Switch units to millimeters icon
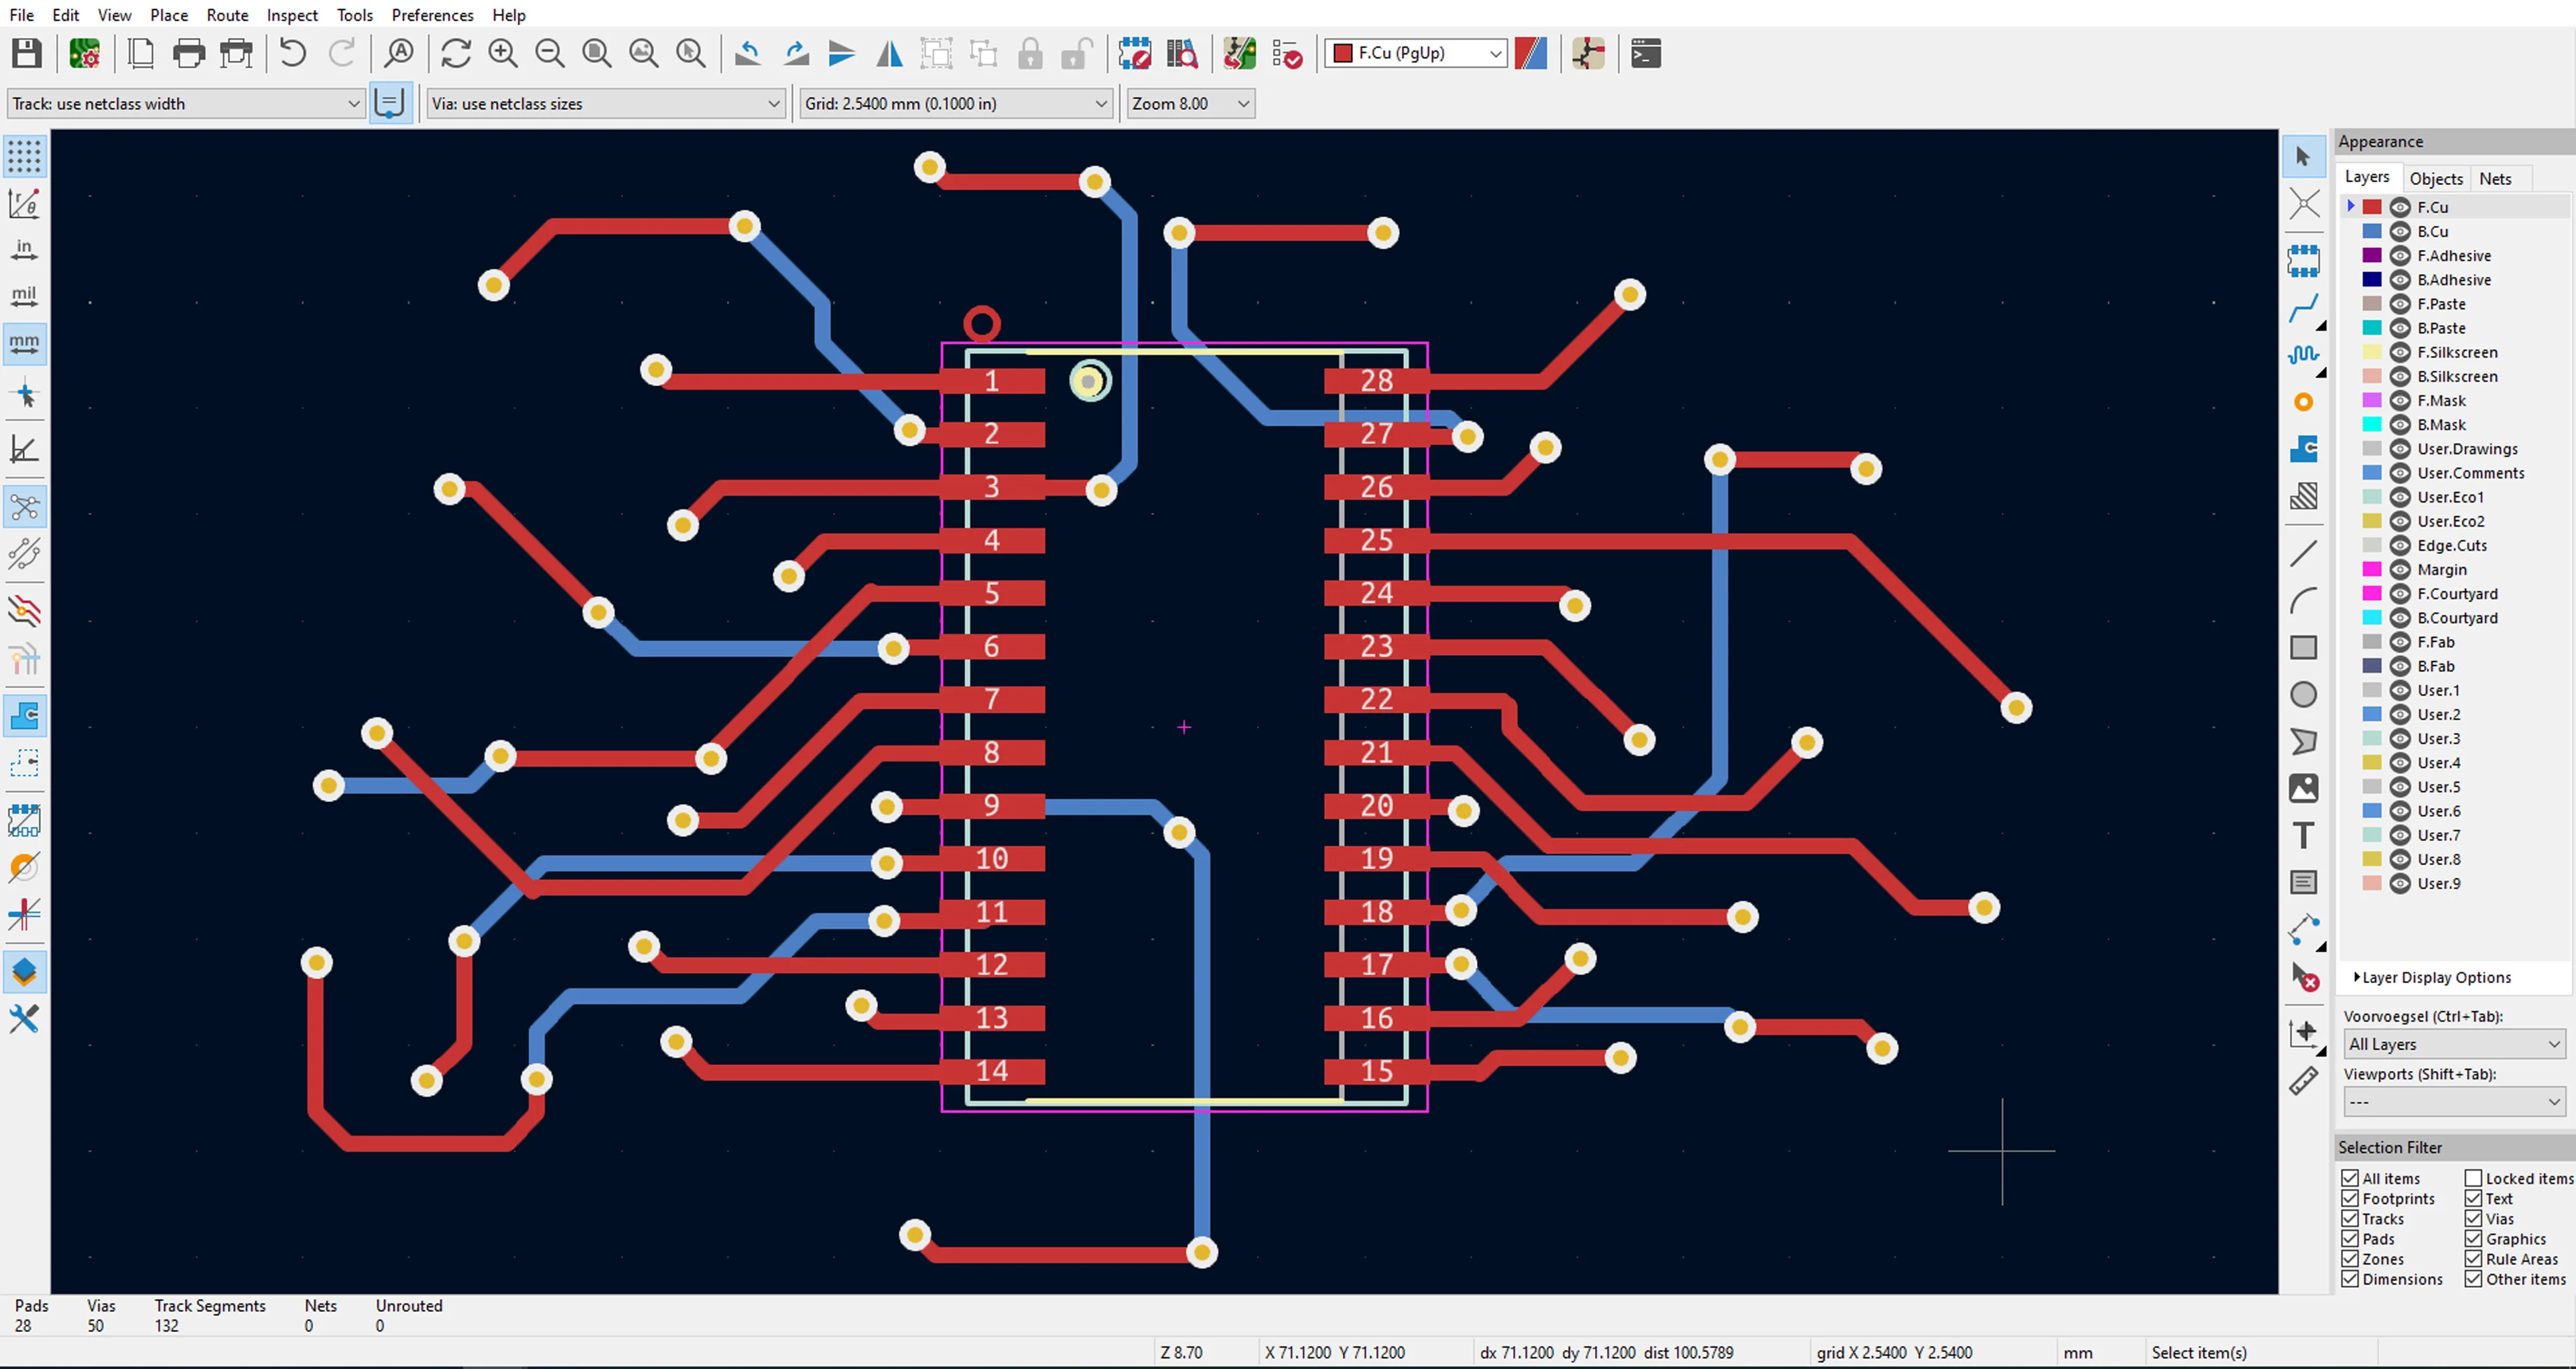Image resolution: width=2576 pixels, height=1369 pixels. (24, 343)
